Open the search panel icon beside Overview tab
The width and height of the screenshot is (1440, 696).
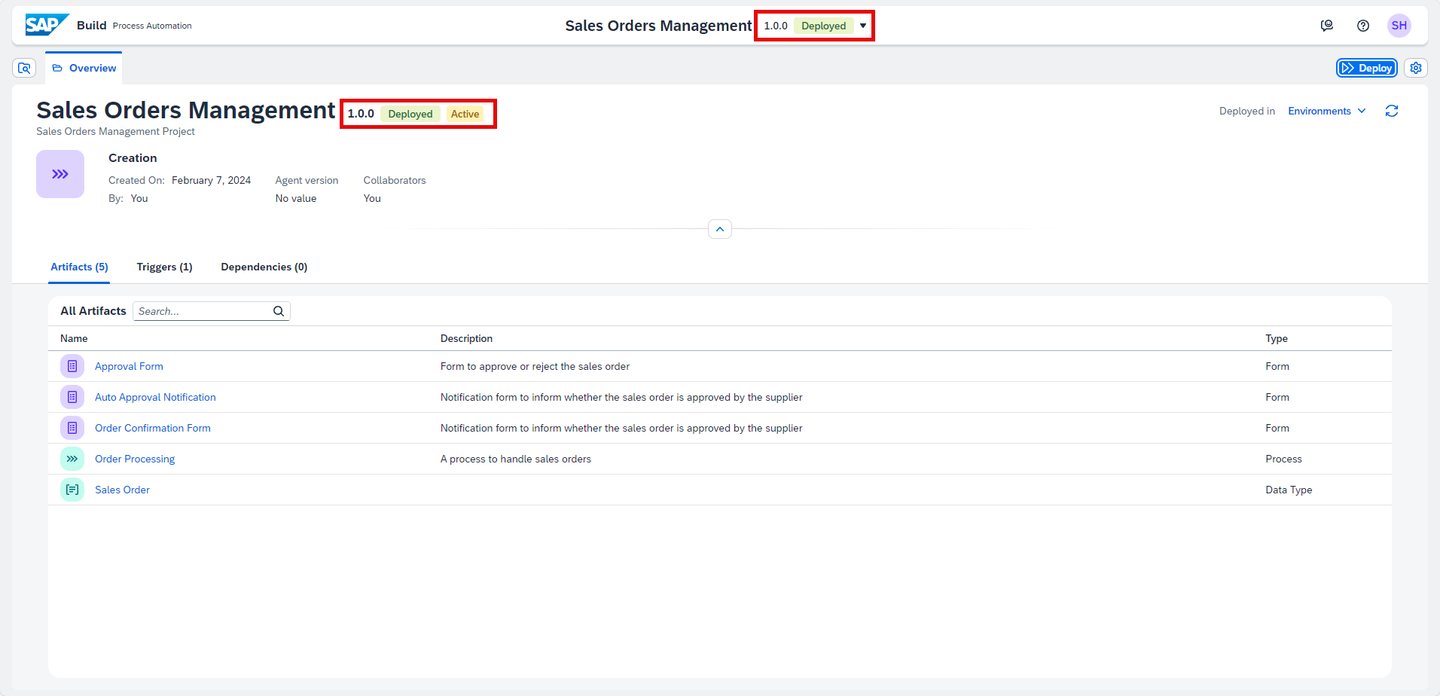pyautogui.click(x=25, y=68)
